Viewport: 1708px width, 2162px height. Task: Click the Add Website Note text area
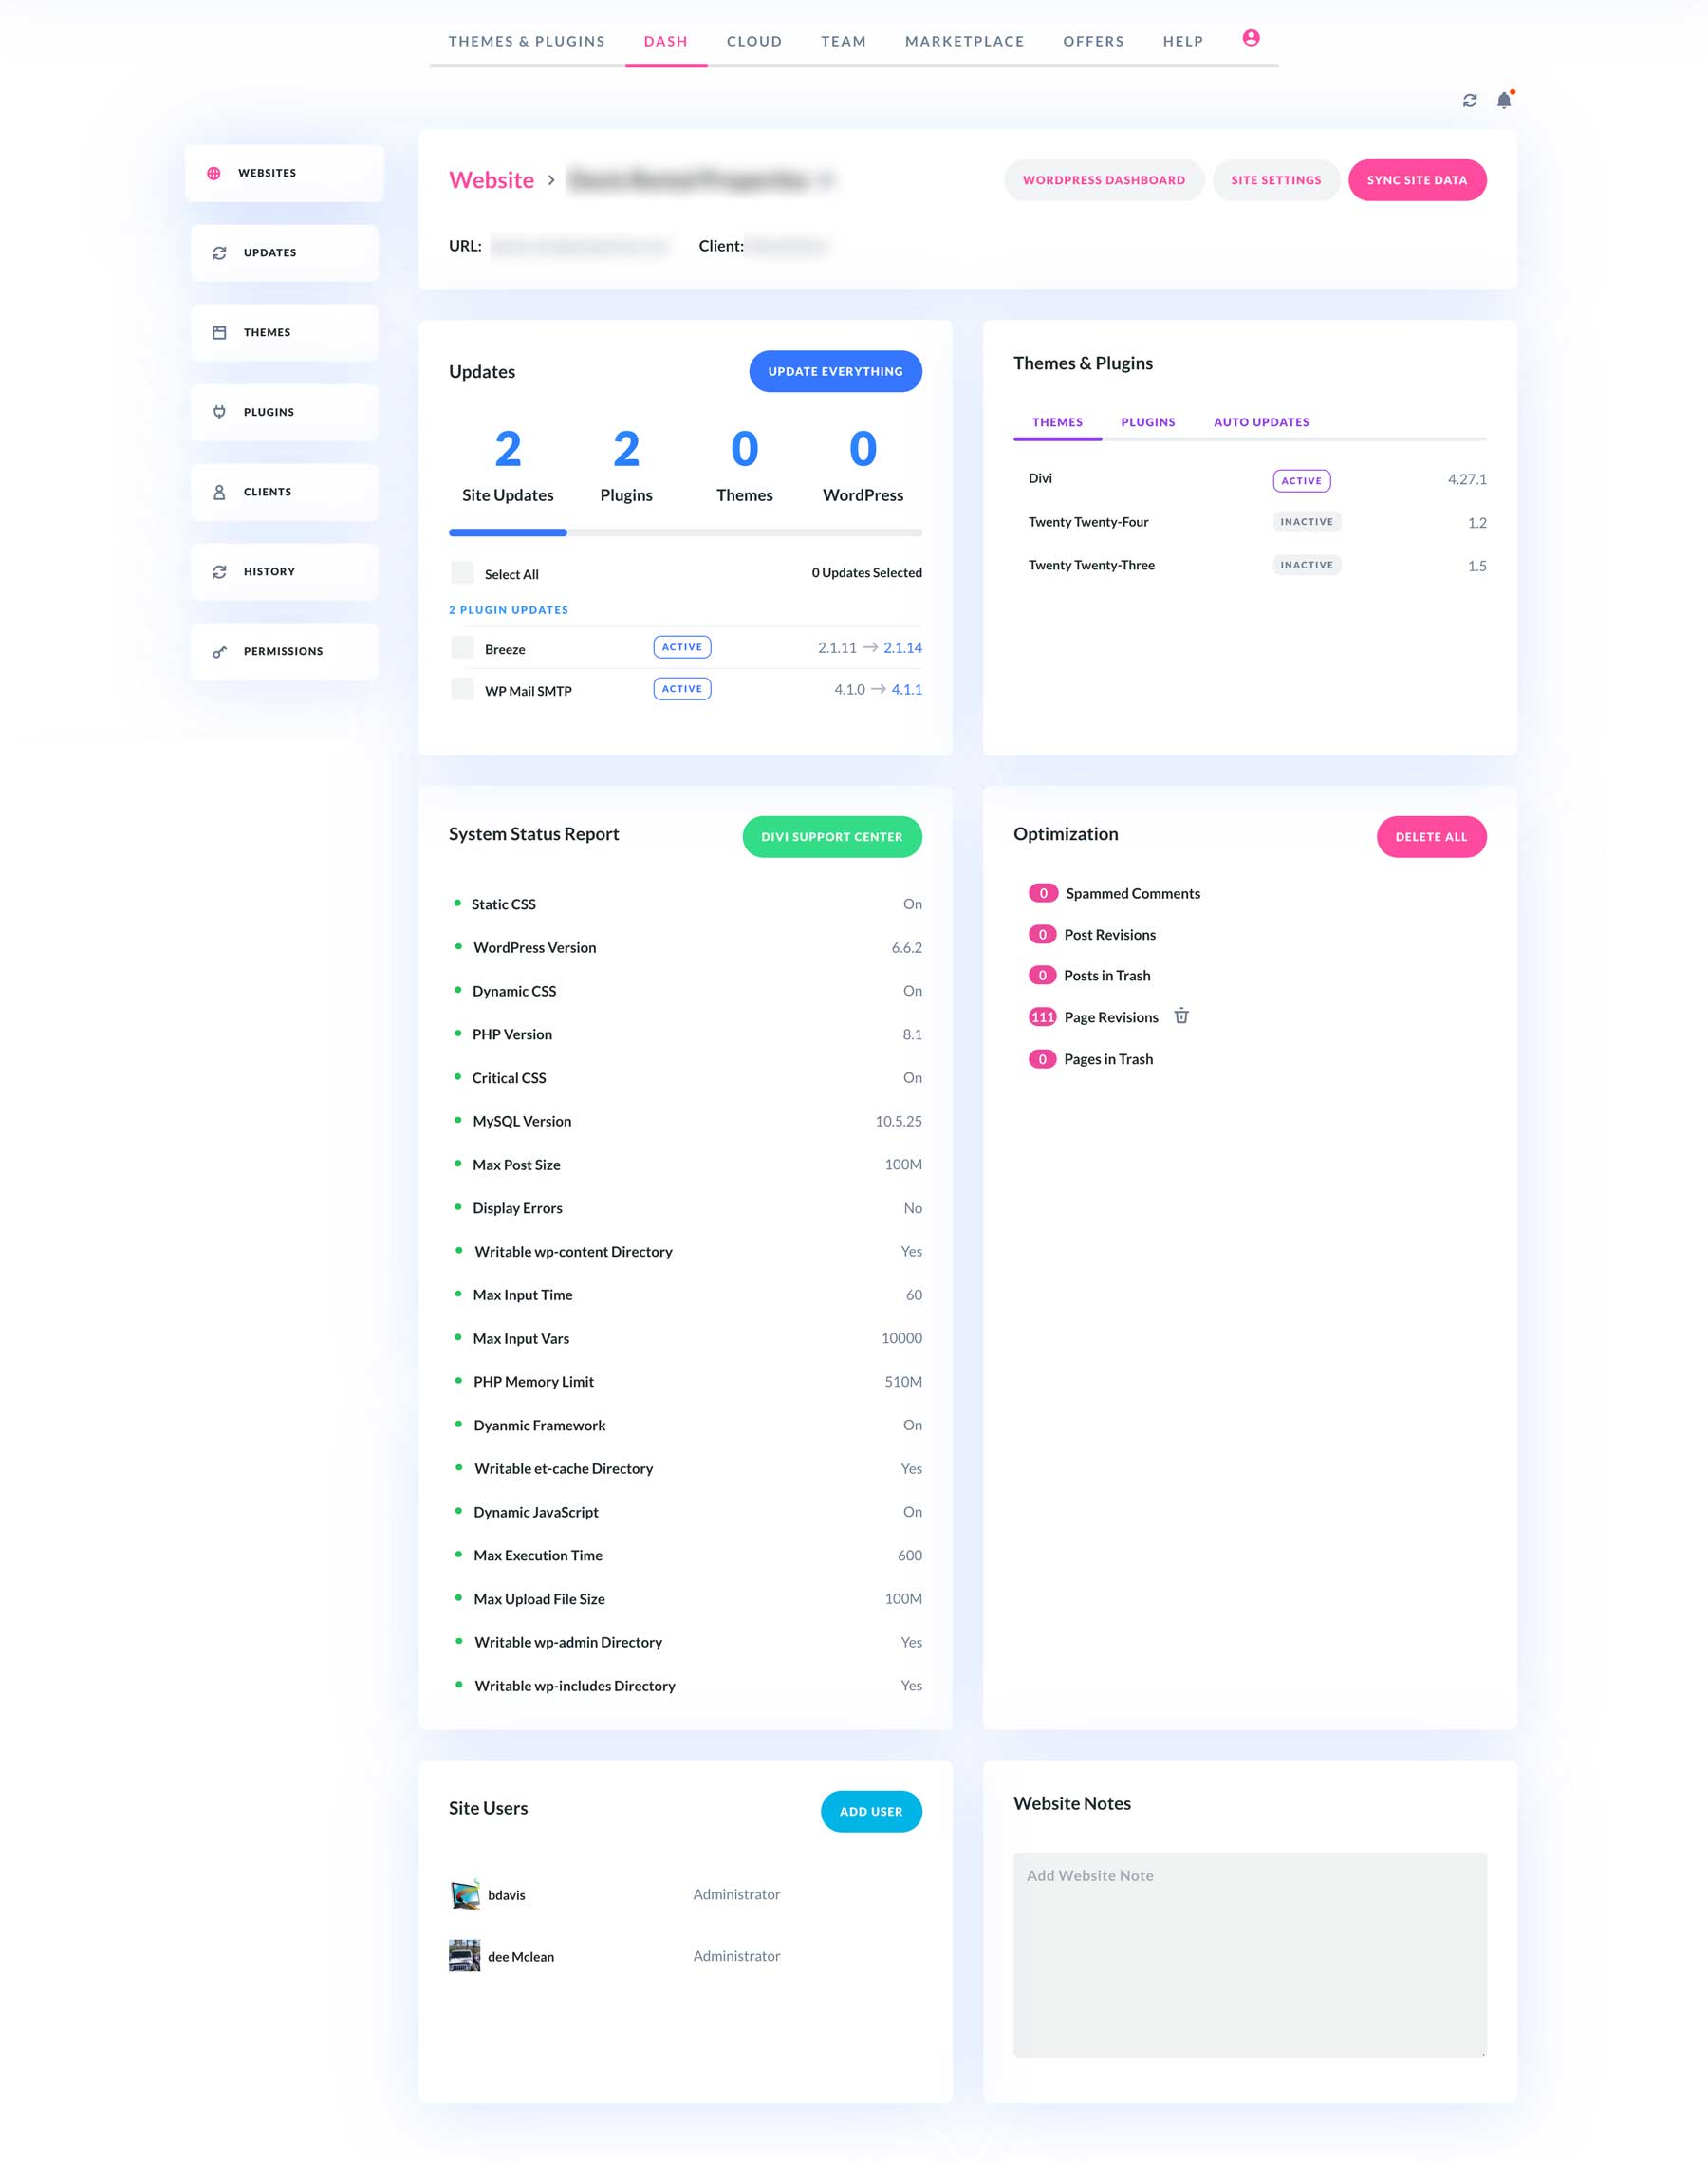[1249, 1950]
